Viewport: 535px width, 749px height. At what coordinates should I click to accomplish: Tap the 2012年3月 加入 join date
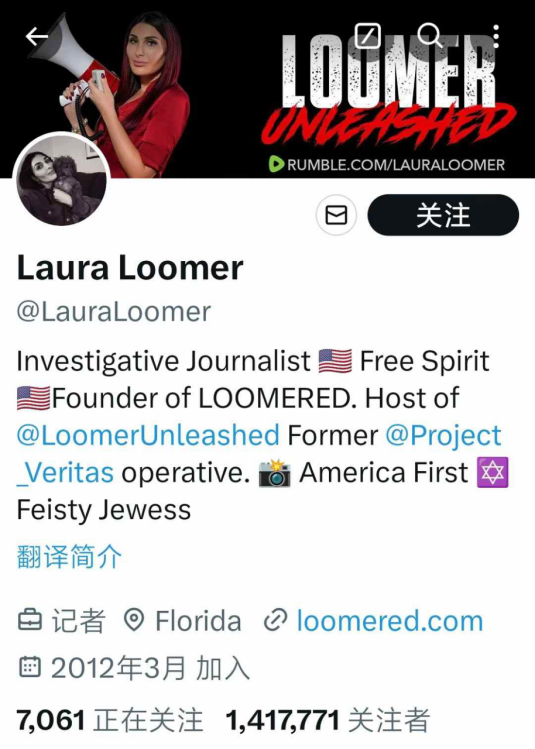click(150, 668)
